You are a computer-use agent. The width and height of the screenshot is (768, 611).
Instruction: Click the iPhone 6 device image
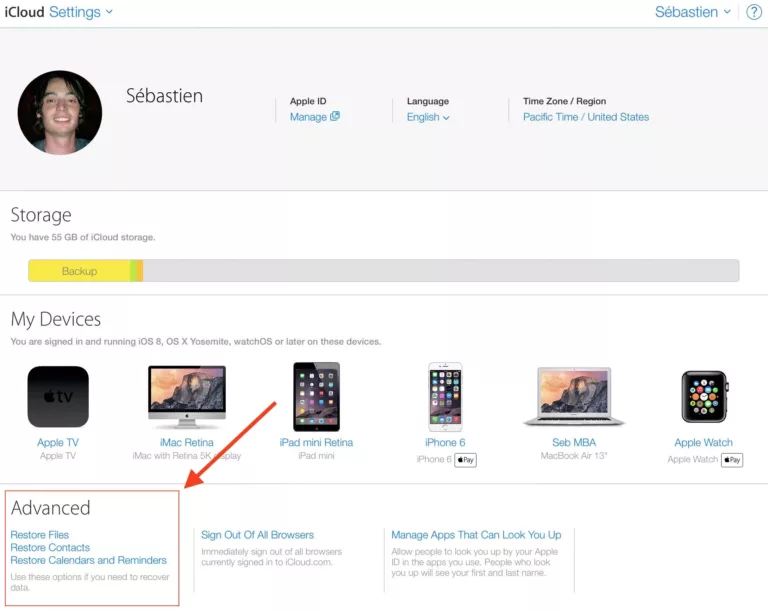[445, 396]
